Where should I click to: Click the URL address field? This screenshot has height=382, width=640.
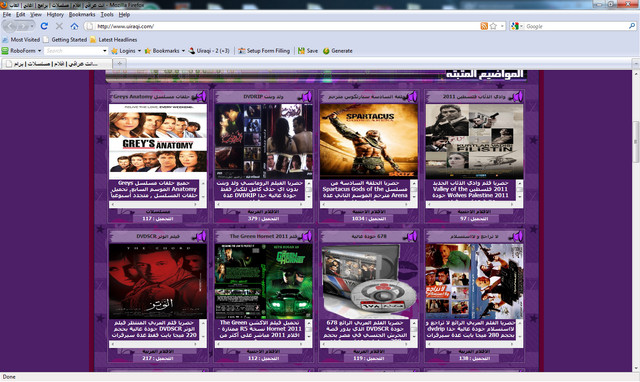[286, 26]
